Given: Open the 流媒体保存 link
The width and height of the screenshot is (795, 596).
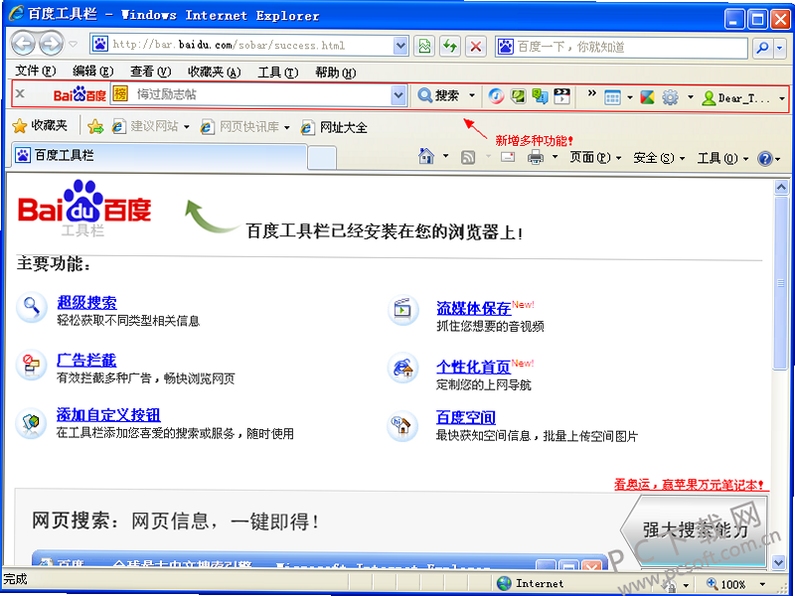Looking at the screenshot, I should pyautogui.click(x=474, y=308).
